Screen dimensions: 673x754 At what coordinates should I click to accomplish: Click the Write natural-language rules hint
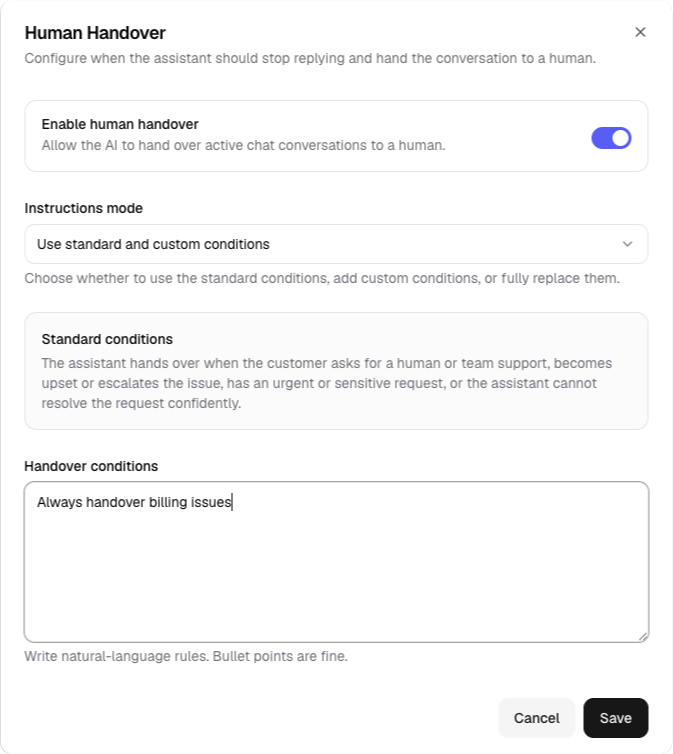pyautogui.click(x=186, y=656)
